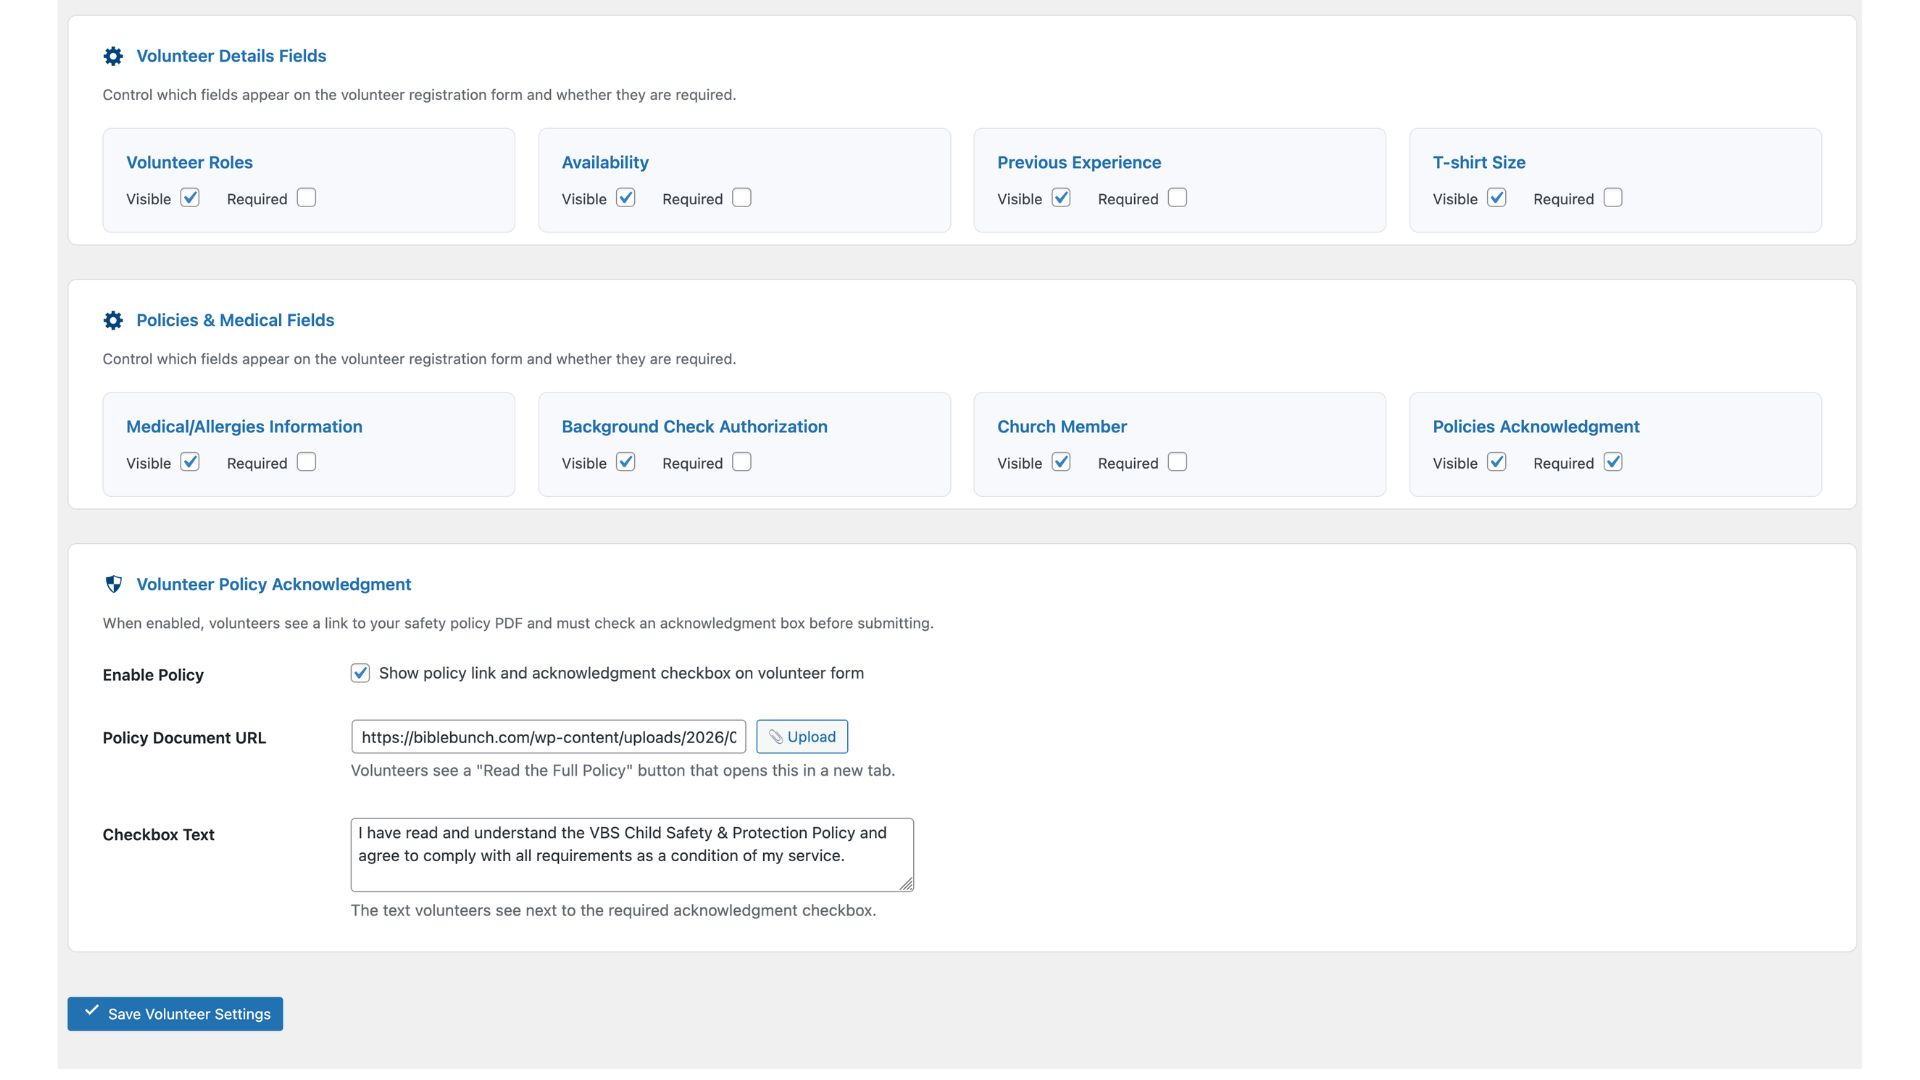1920x1080 pixels.
Task: Click inside the Checkbox Text textarea
Action: point(631,855)
